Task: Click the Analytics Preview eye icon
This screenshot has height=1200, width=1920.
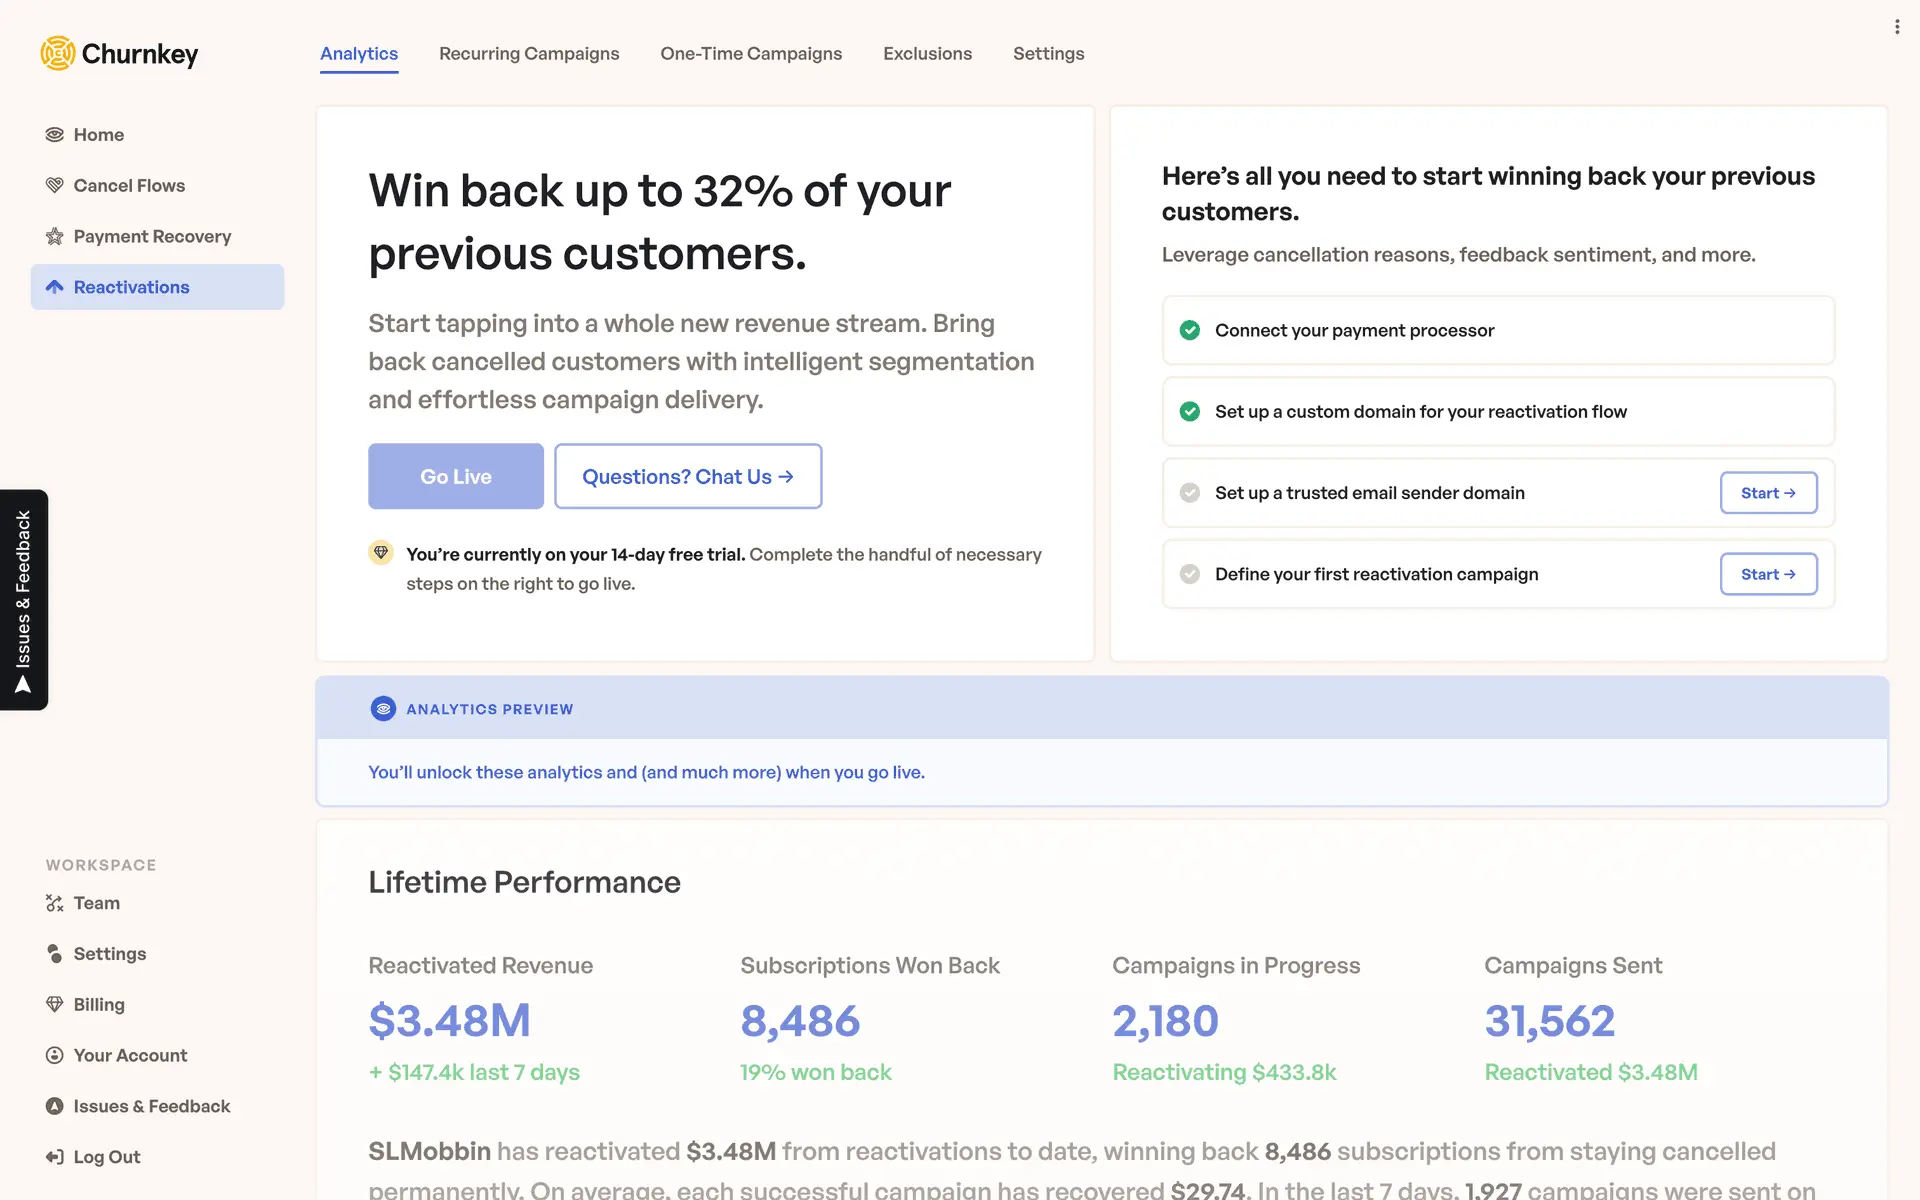Action: click(383, 709)
